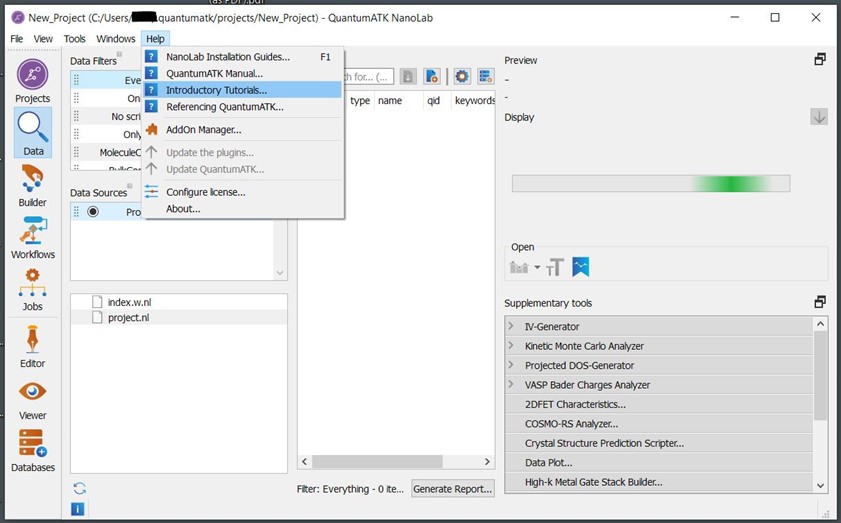Click the Supplementary tools vertical scrollbar thumb
Viewport: 841px width, 523px height.
click(820, 375)
